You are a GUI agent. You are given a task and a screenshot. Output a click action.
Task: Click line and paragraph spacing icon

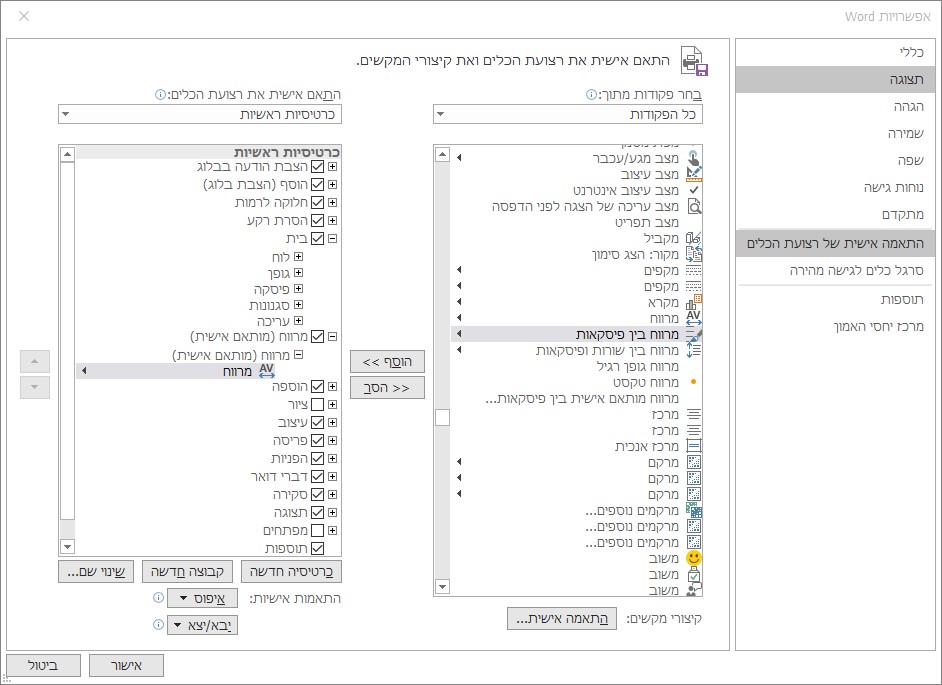pyautogui.click(x=693, y=350)
